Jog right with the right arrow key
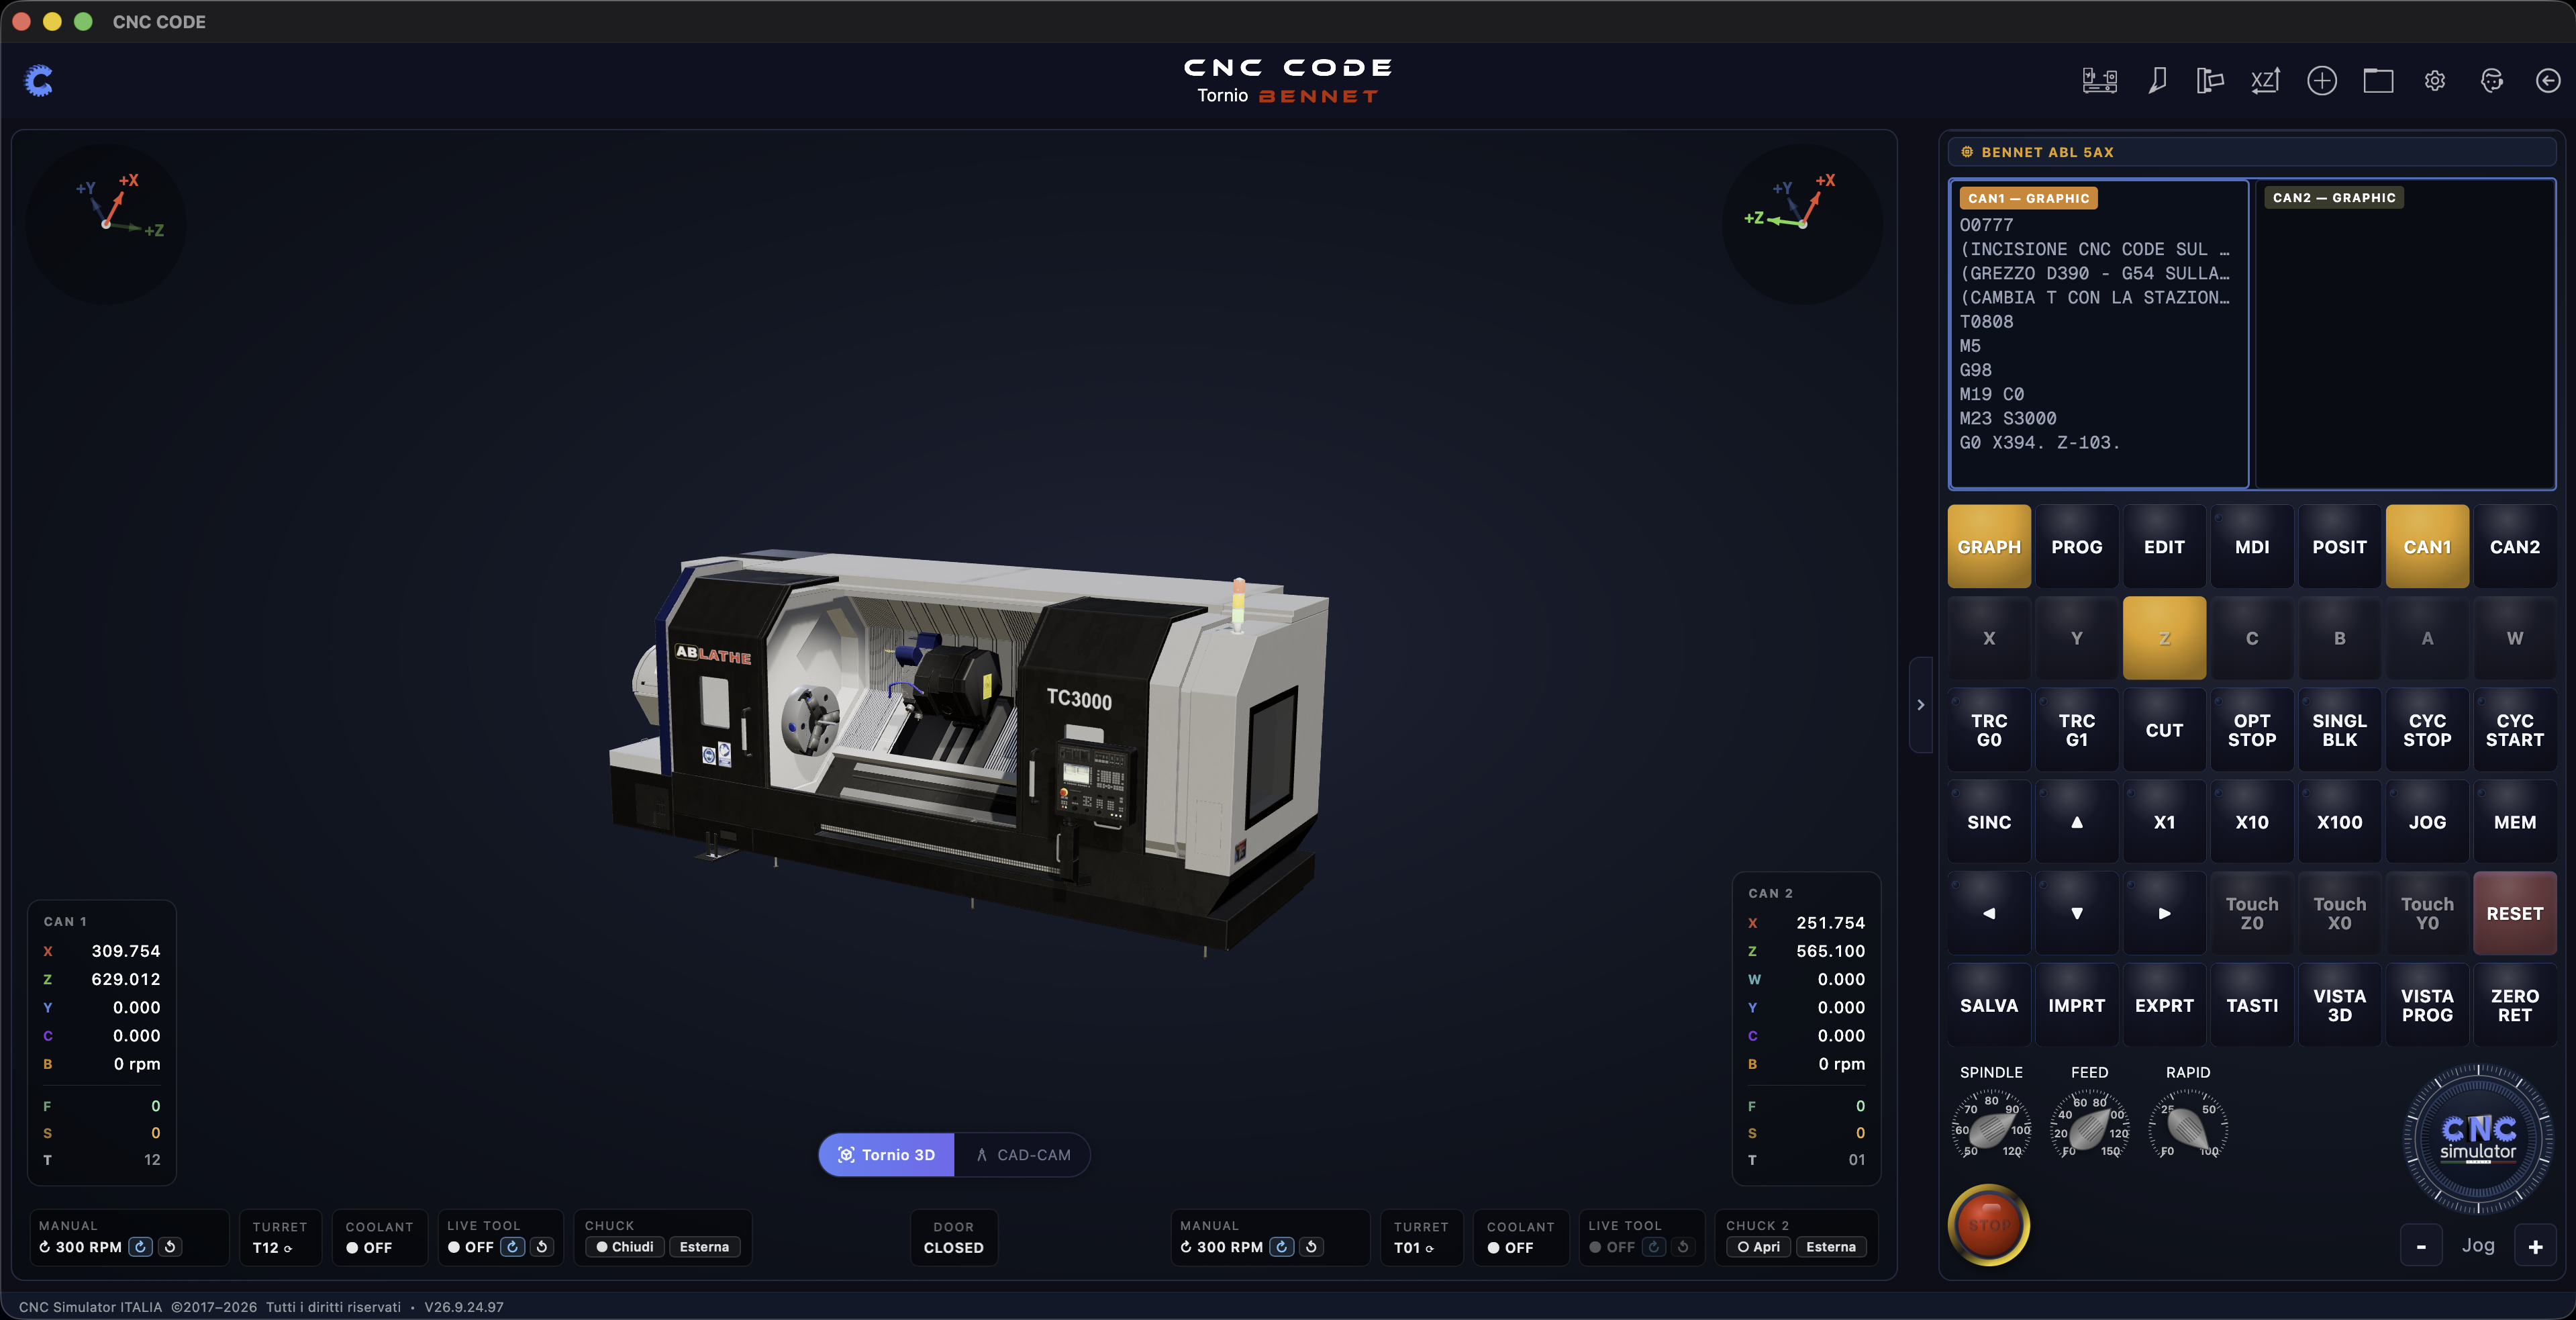The height and width of the screenshot is (1320, 2576). (x=2164, y=913)
